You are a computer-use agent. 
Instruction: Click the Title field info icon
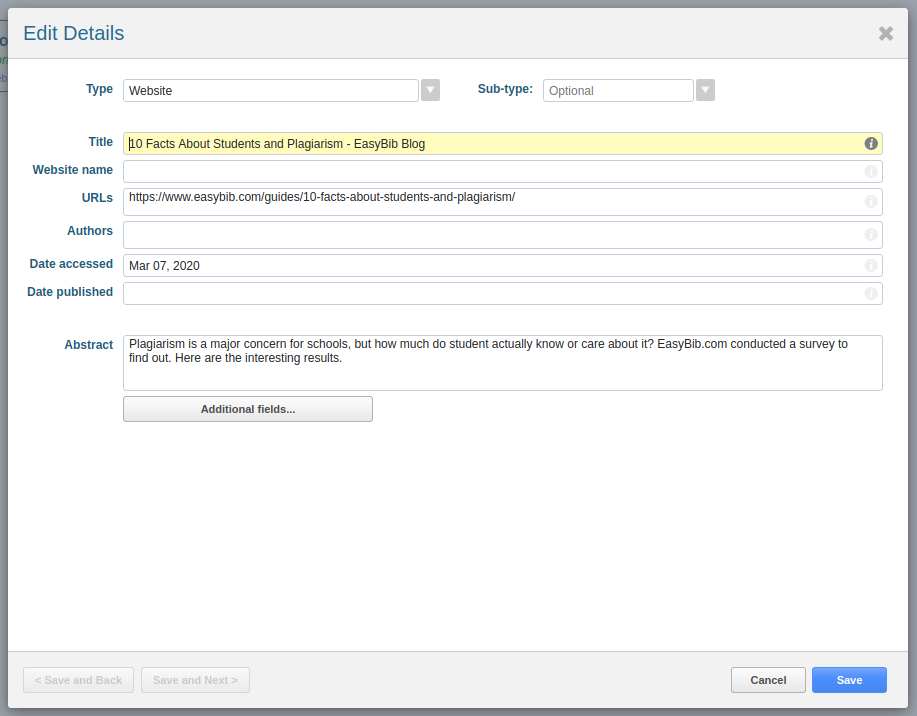coord(871,143)
